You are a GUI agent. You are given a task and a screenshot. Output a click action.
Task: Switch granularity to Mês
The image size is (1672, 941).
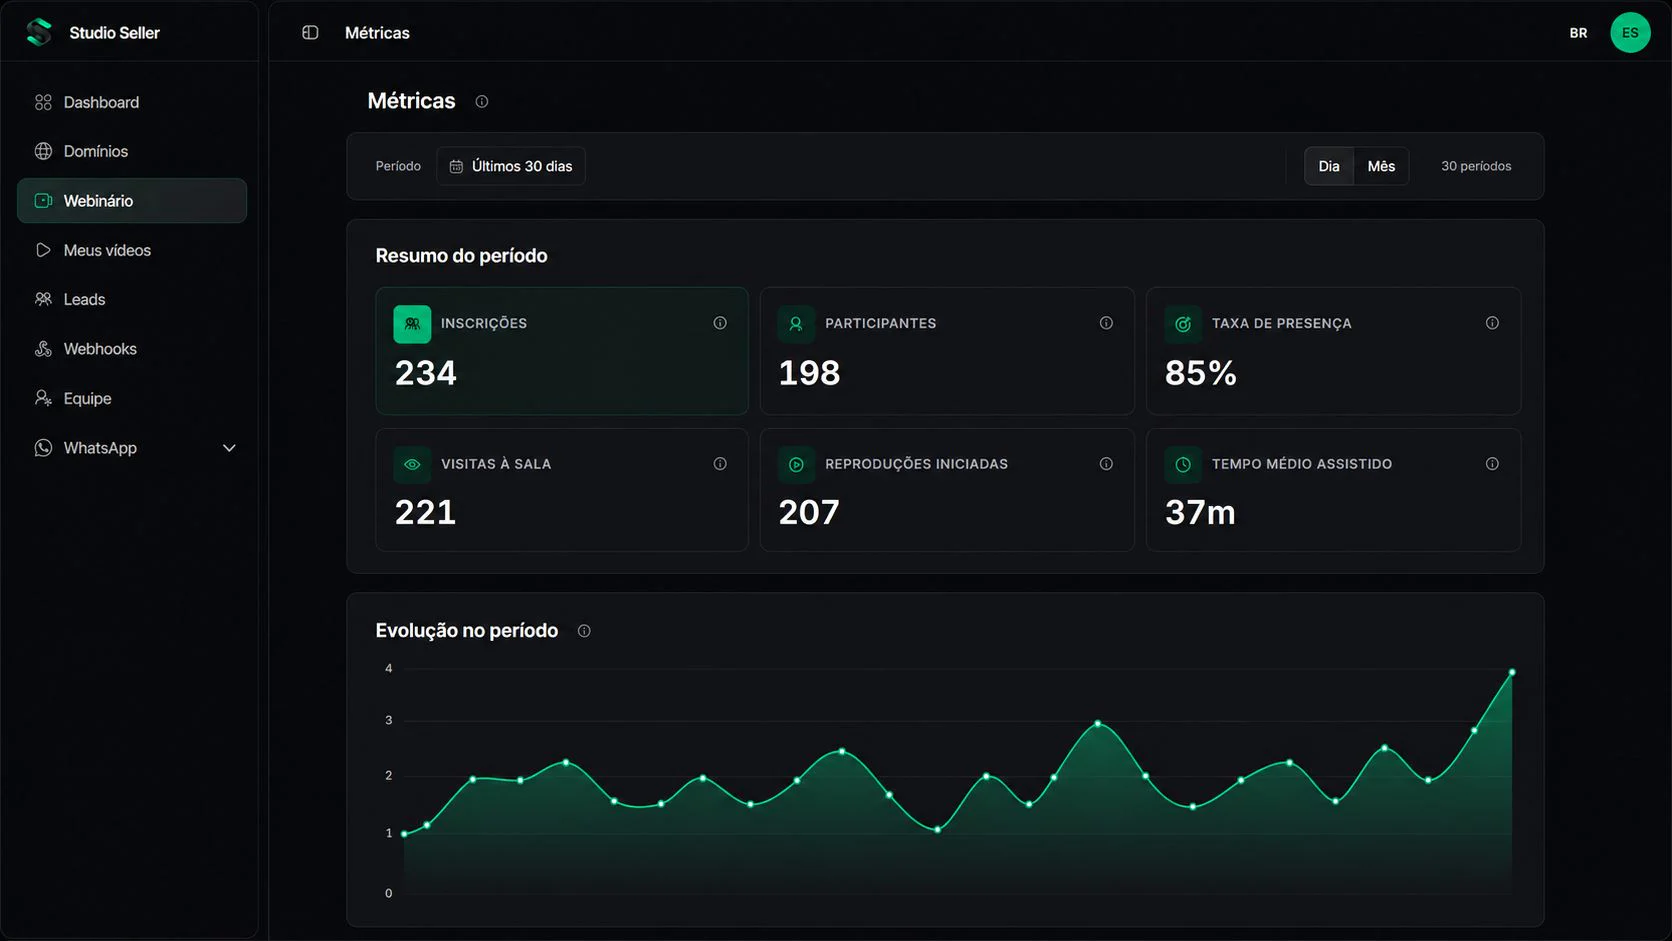1381,166
